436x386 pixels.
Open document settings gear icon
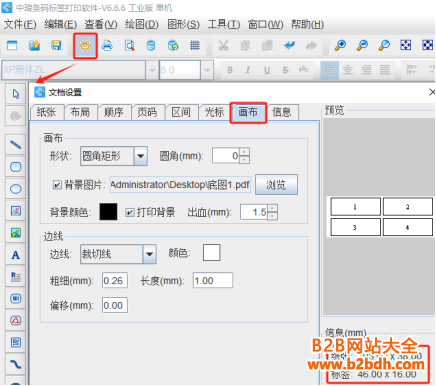(x=85, y=45)
